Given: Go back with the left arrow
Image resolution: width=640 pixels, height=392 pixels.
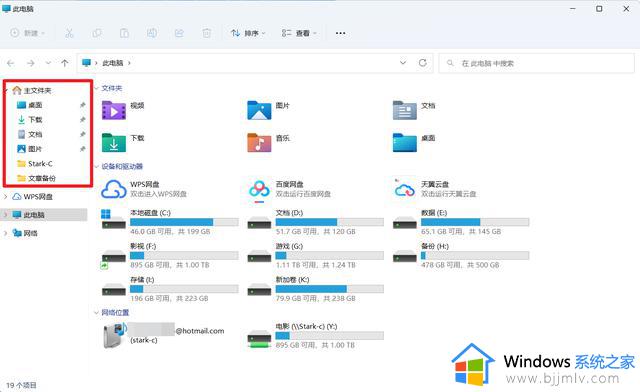Looking at the screenshot, I should (11, 63).
